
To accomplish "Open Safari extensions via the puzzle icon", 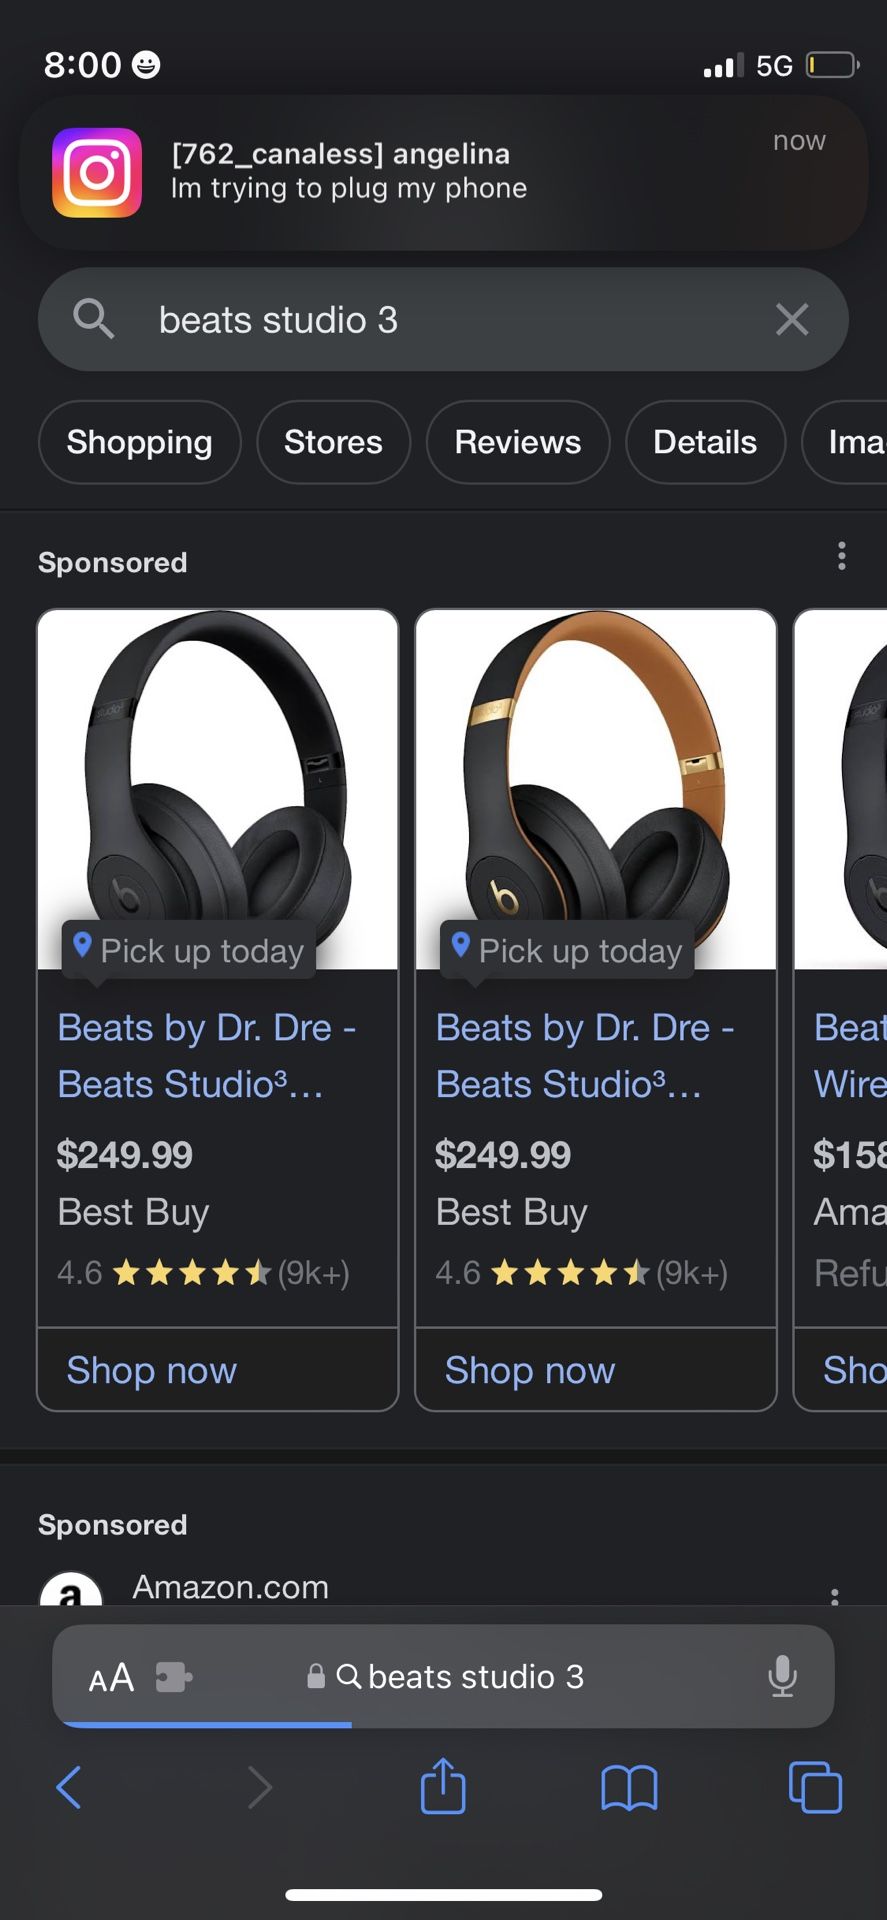I will point(174,1677).
